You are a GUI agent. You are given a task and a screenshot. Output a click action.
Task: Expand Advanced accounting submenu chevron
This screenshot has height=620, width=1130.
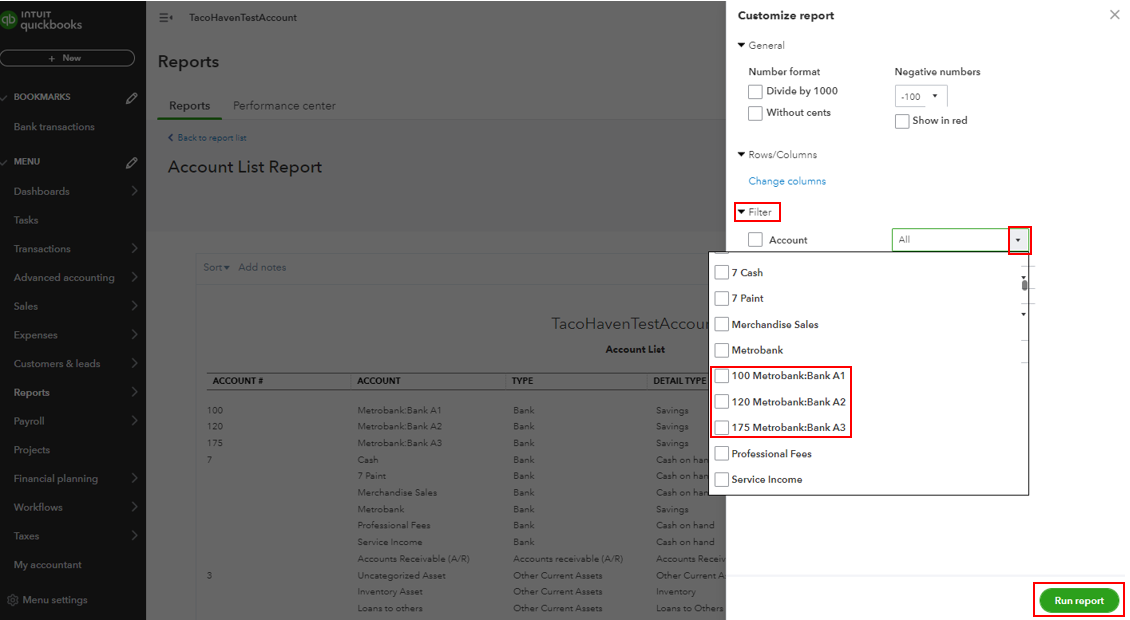(134, 278)
